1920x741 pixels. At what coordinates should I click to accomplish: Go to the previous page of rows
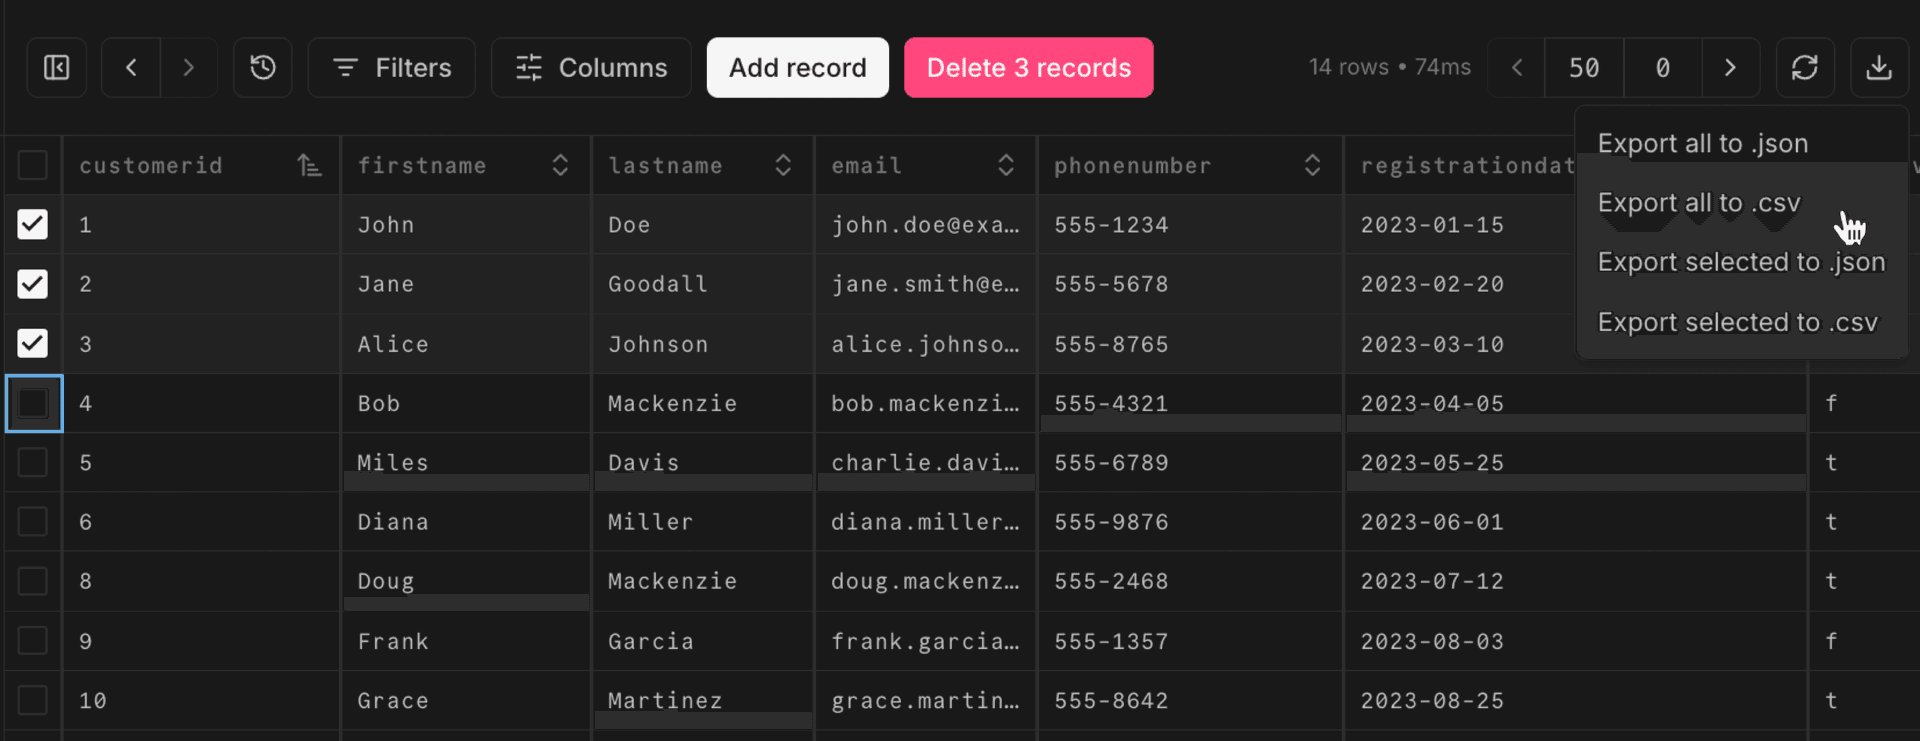pos(1516,67)
